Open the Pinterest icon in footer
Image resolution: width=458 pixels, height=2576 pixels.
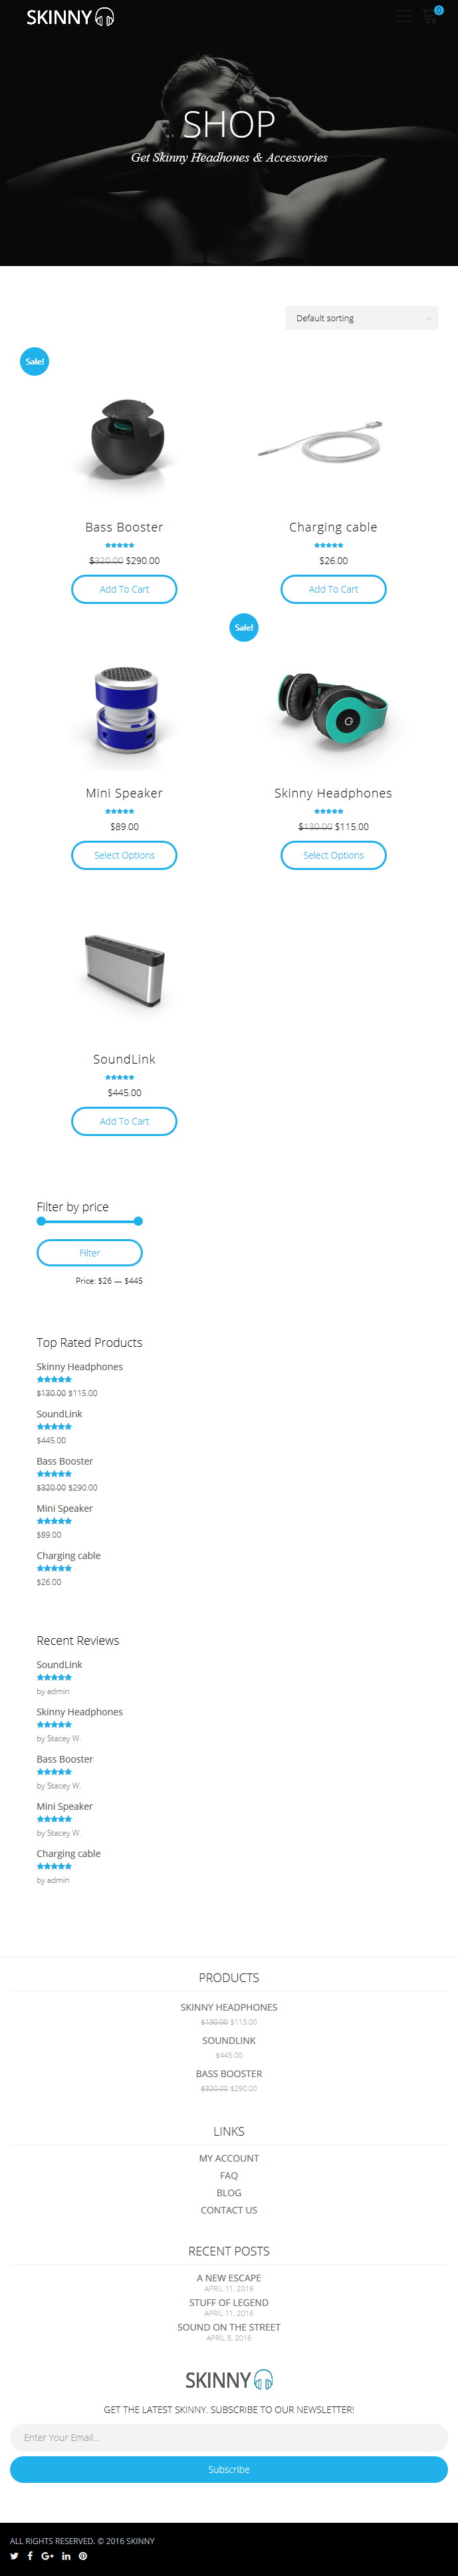click(x=83, y=2555)
